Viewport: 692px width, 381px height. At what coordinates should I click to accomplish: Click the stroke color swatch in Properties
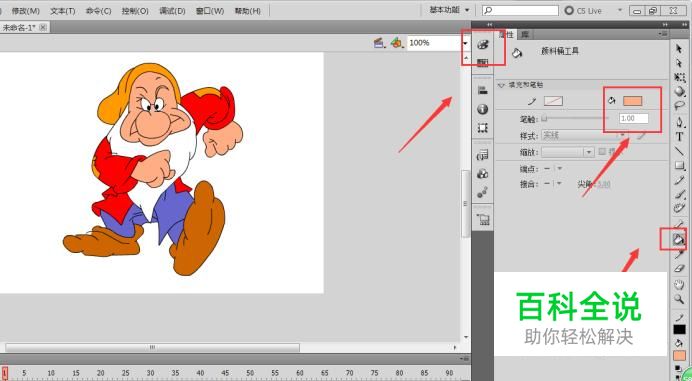pyautogui.click(x=553, y=101)
